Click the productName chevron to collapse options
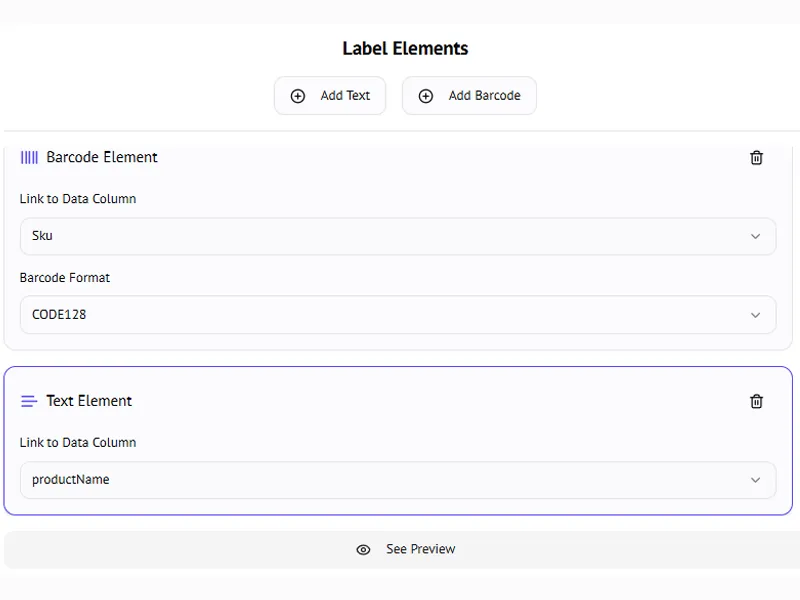The width and height of the screenshot is (800, 600). [x=756, y=480]
